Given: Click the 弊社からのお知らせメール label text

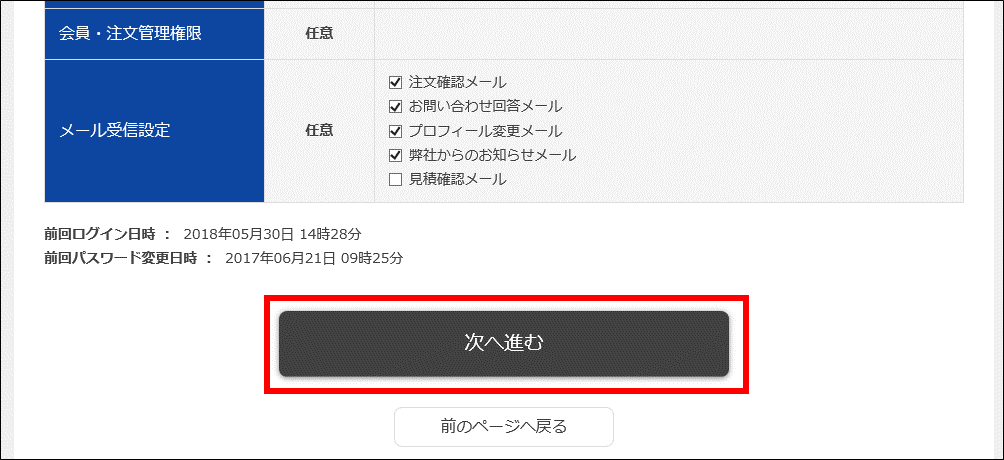Looking at the screenshot, I should tap(492, 155).
